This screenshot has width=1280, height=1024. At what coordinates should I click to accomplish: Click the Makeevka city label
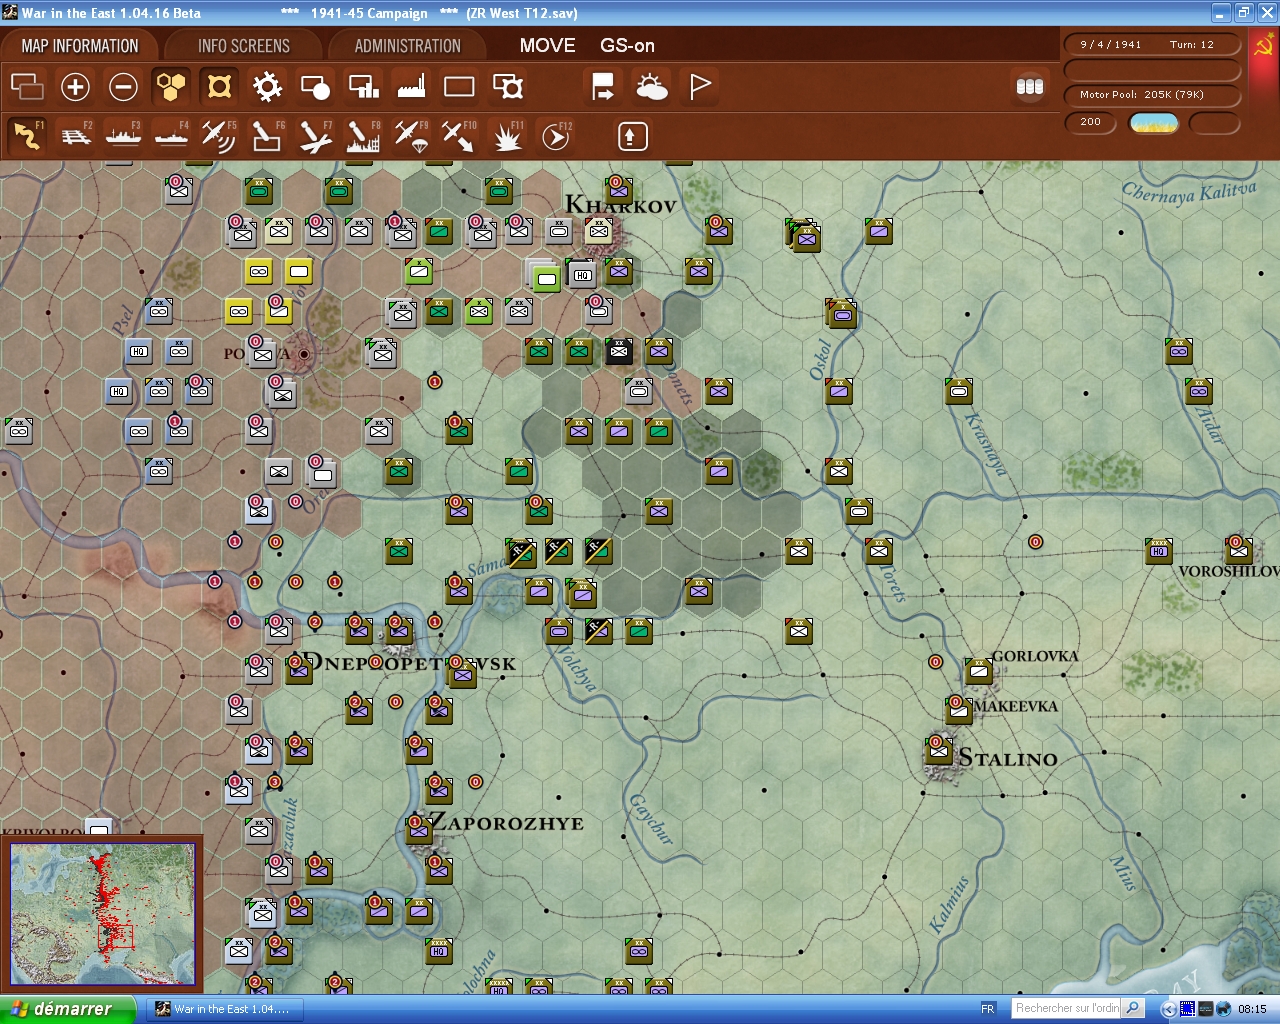(x=1016, y=706)
